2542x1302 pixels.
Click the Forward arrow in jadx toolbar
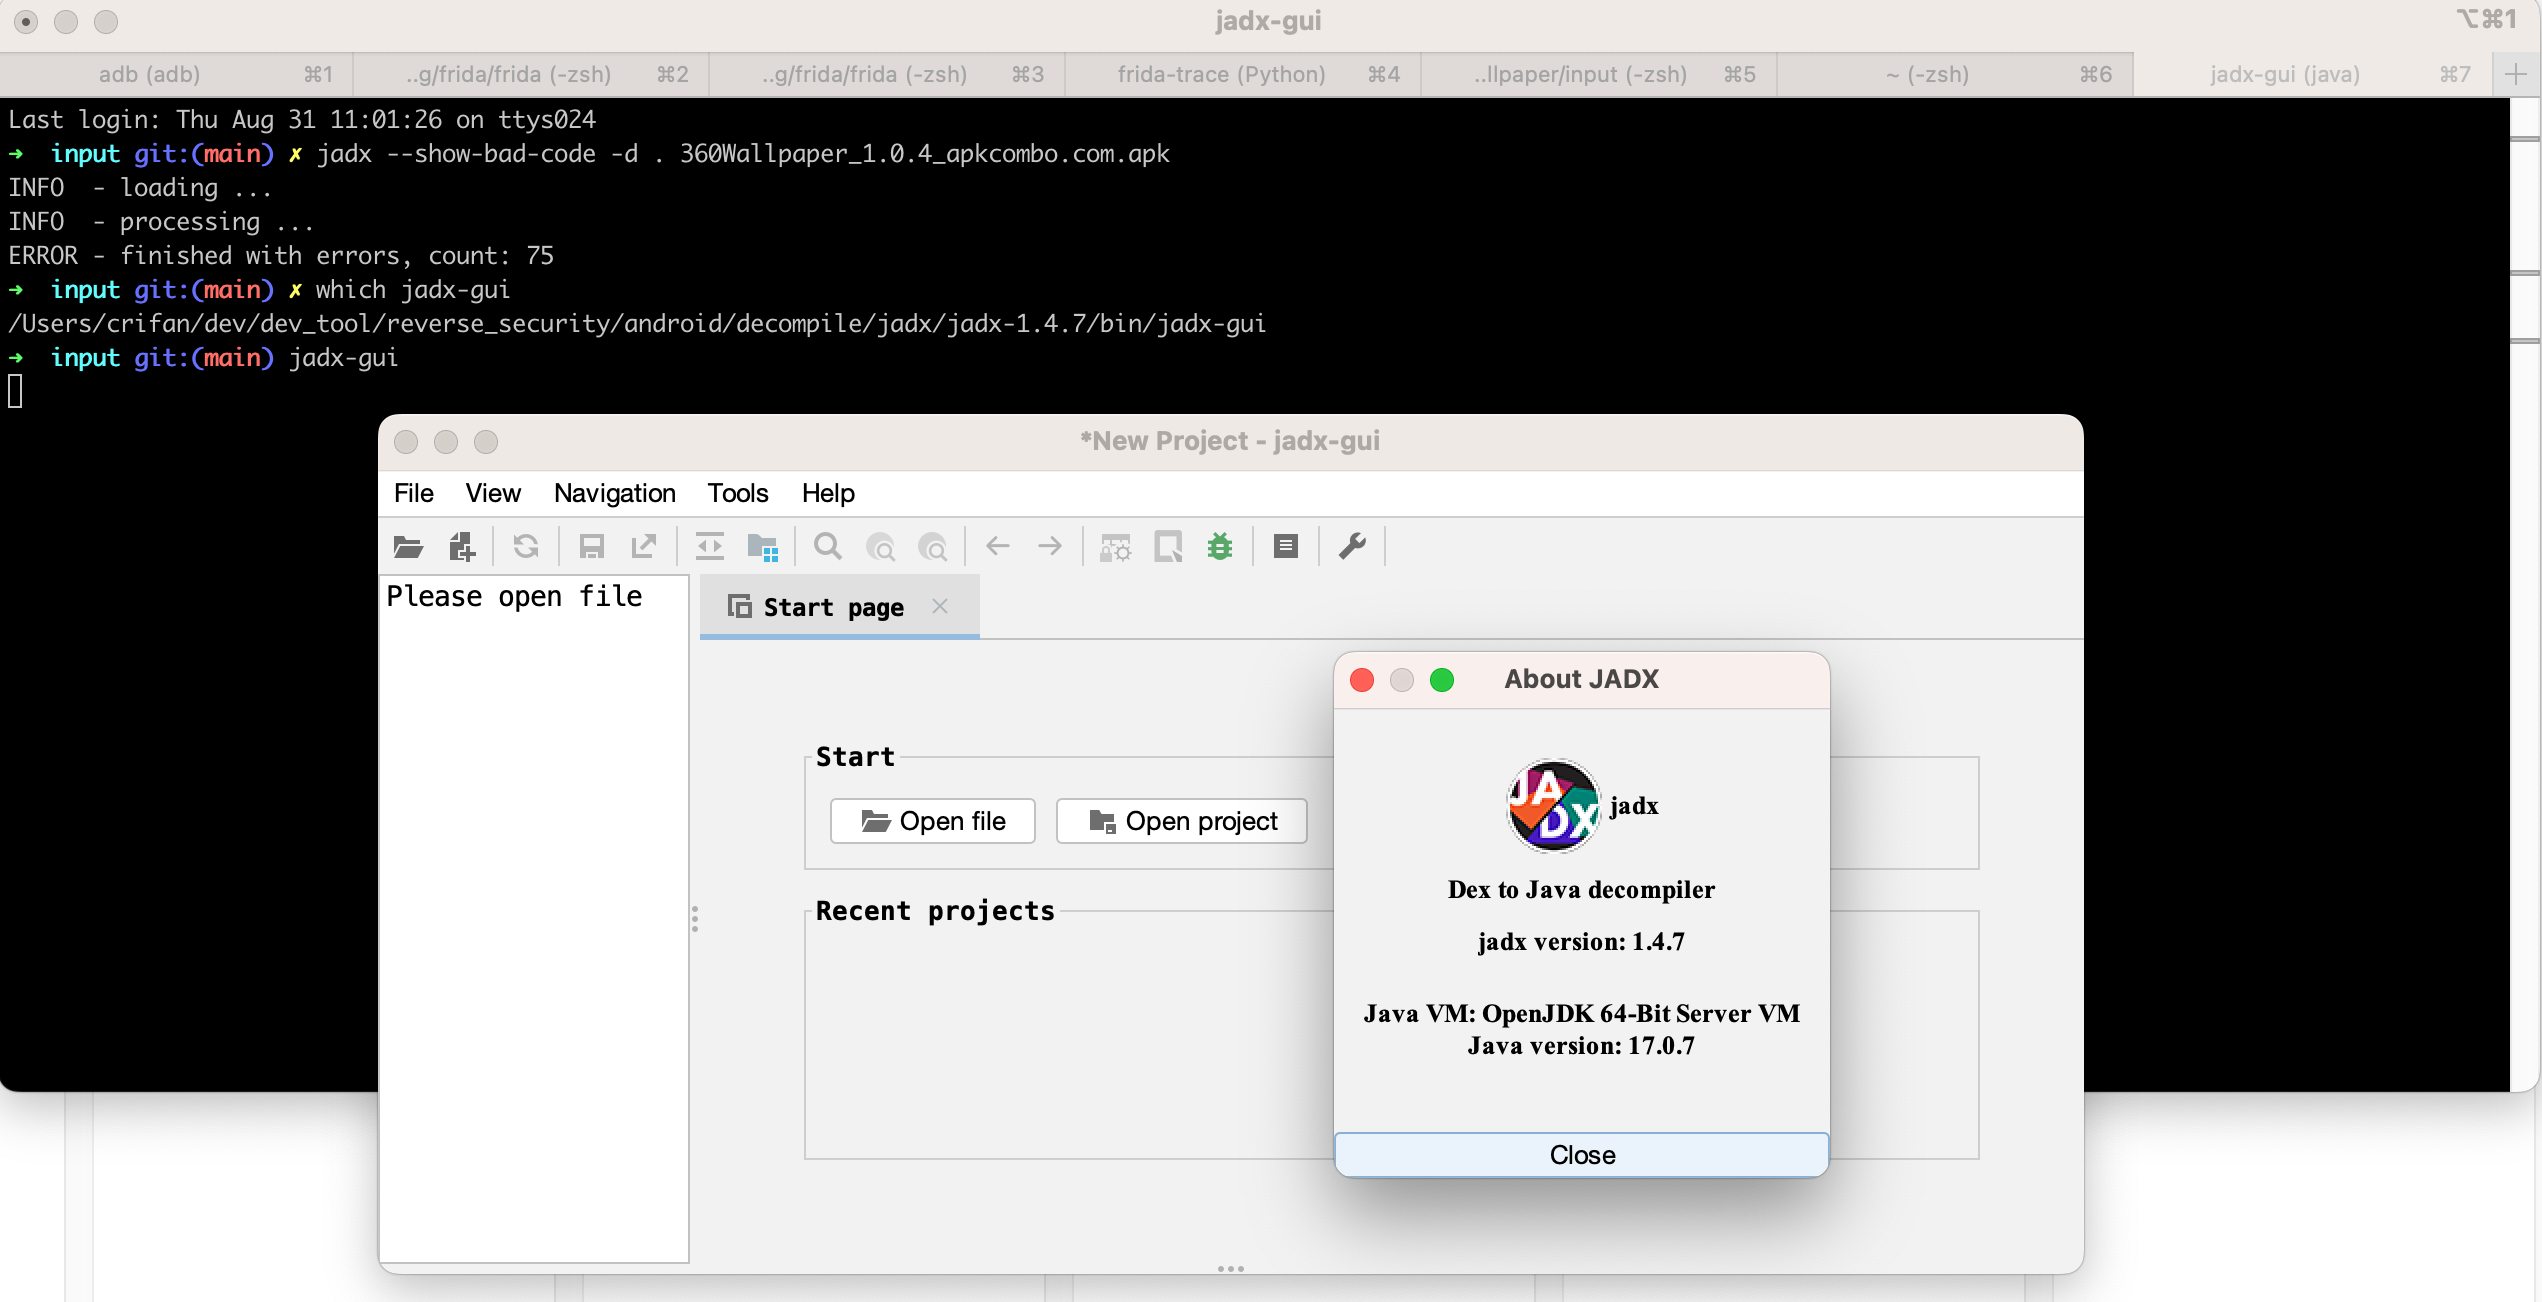(1050, 546)
